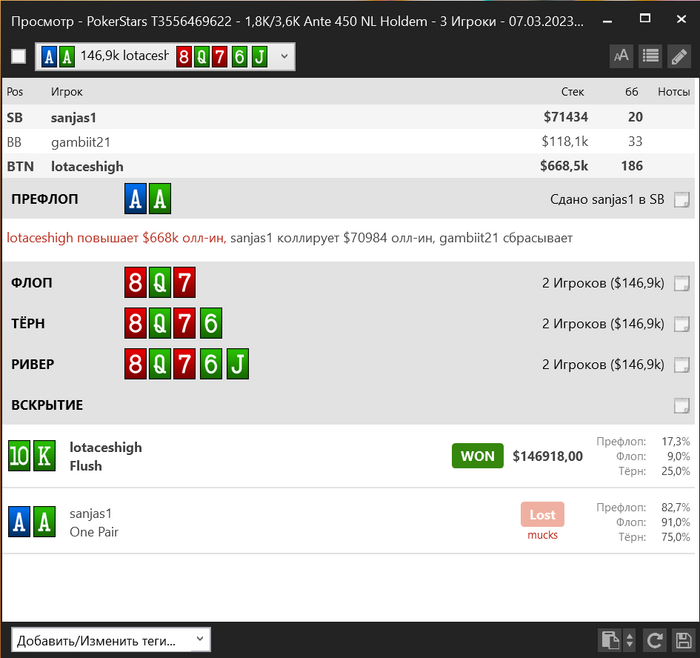Click the font size (aA) icon
The height and width of the screenshot is (658, 700).
click(621, 56)
